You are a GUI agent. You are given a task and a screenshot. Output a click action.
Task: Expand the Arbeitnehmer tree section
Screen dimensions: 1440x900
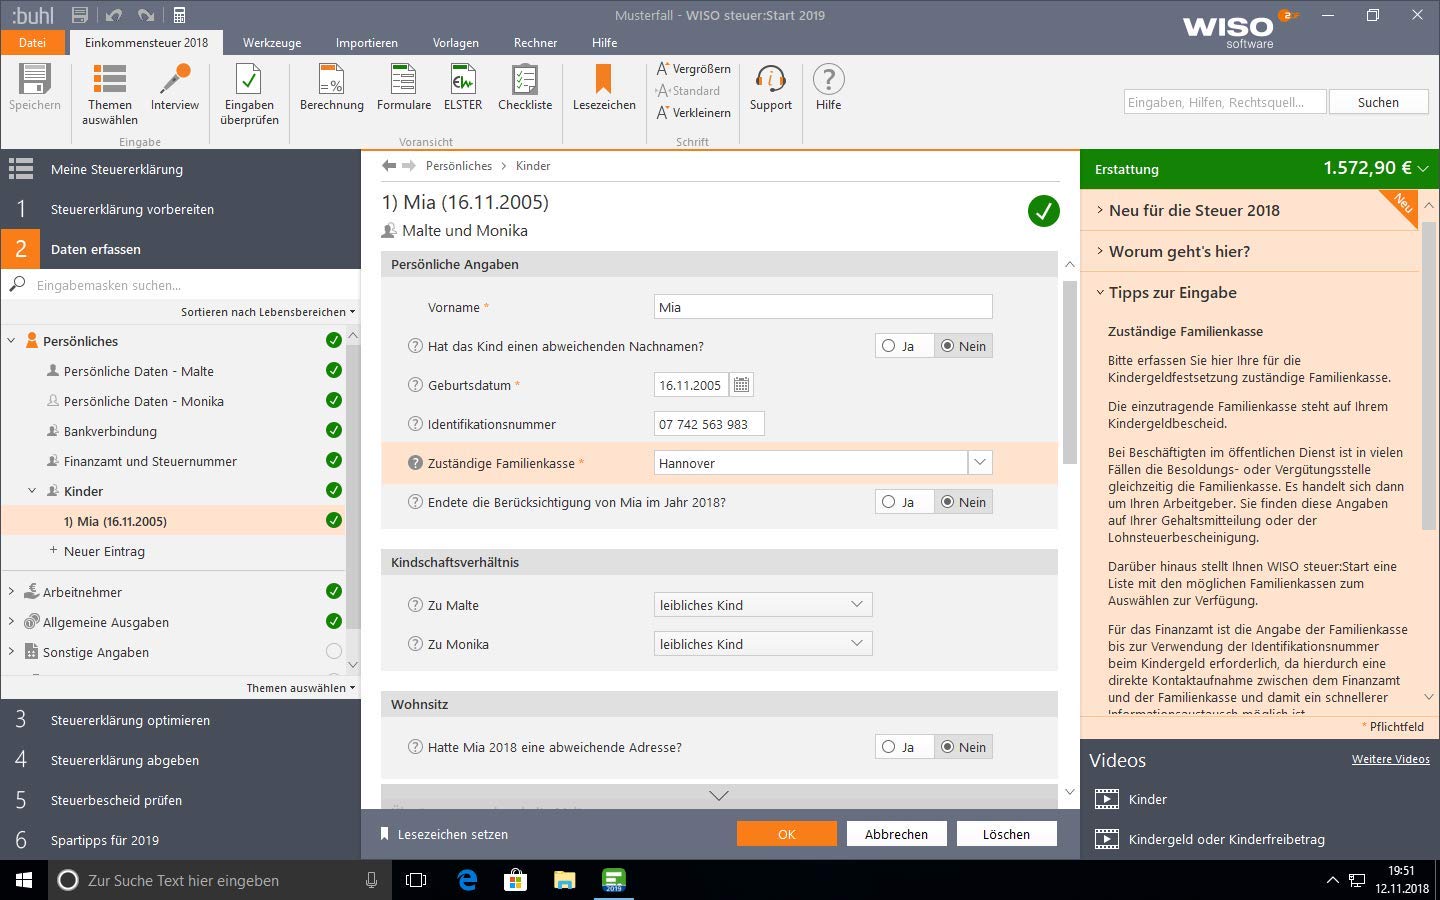pyautogui.click(x=12, y=592)
